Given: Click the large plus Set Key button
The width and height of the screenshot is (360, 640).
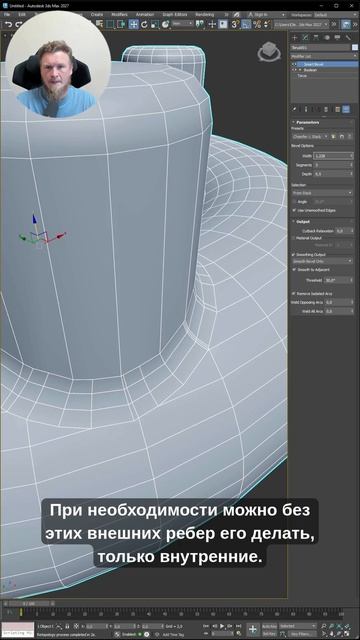Looking at the screenshot, I should [253, 629].
